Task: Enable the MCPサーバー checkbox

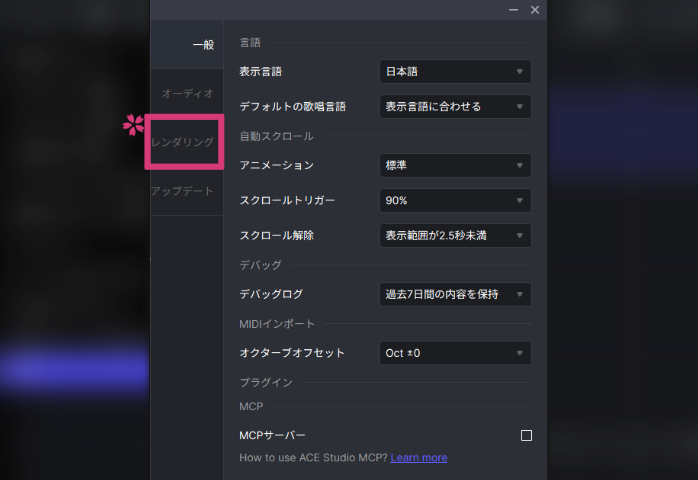Action: (x=527, y=436)
